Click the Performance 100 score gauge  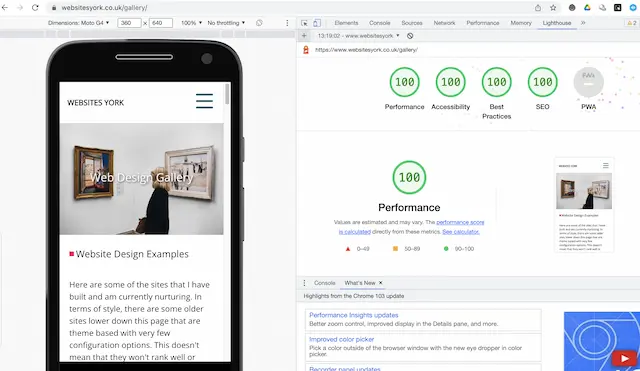pyautogui.click(x=404, y=82)
